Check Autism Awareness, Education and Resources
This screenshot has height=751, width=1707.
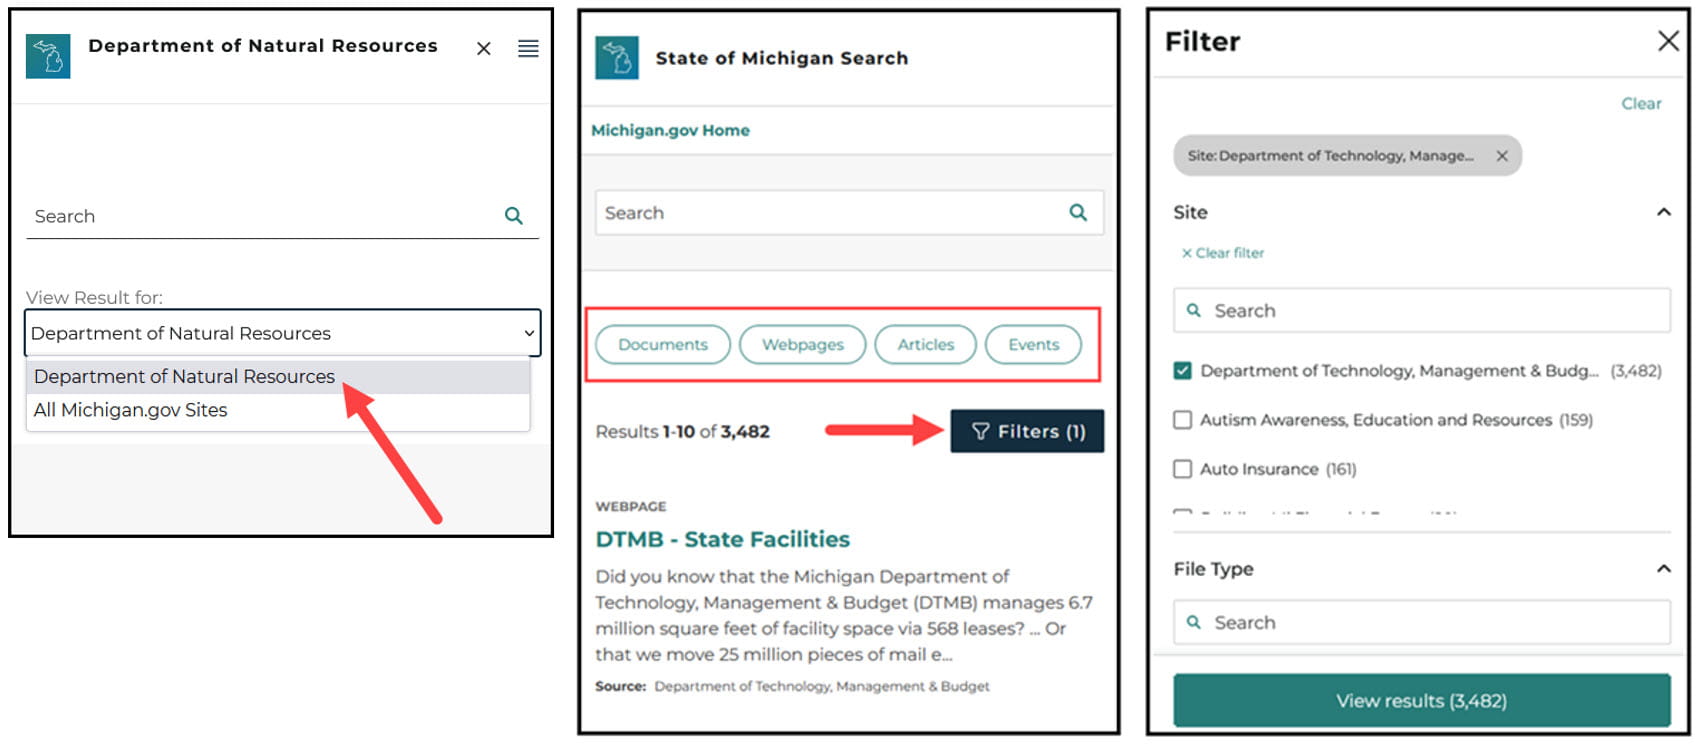point(1183,420)
